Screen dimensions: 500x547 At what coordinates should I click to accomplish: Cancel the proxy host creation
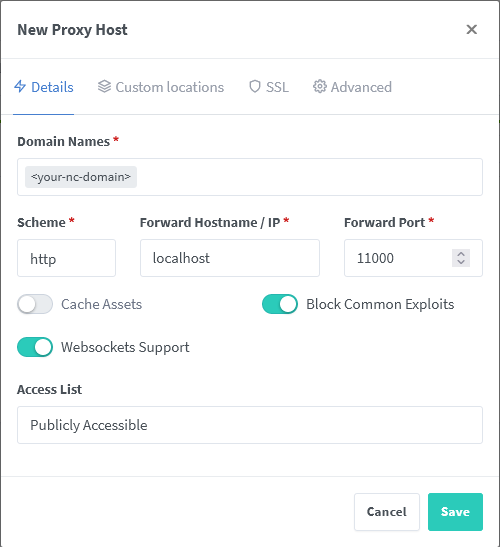point(387,512)
